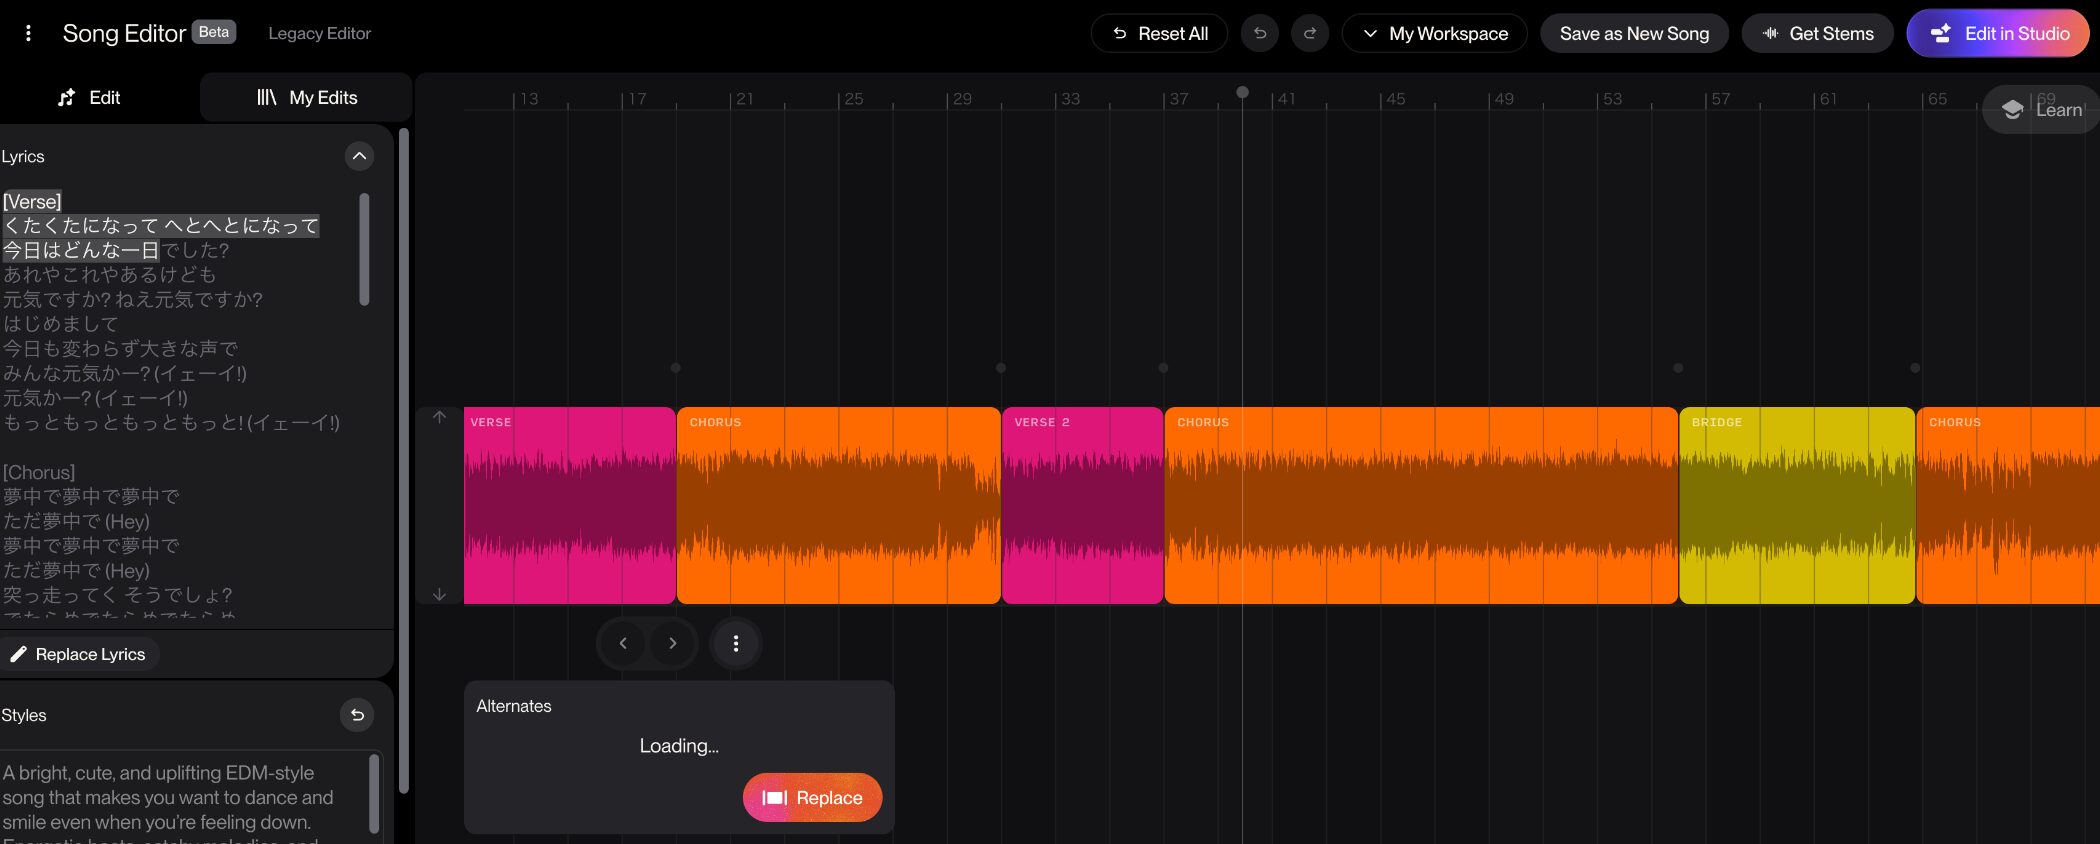Go to the previous section with left chevron

point(623,643)
